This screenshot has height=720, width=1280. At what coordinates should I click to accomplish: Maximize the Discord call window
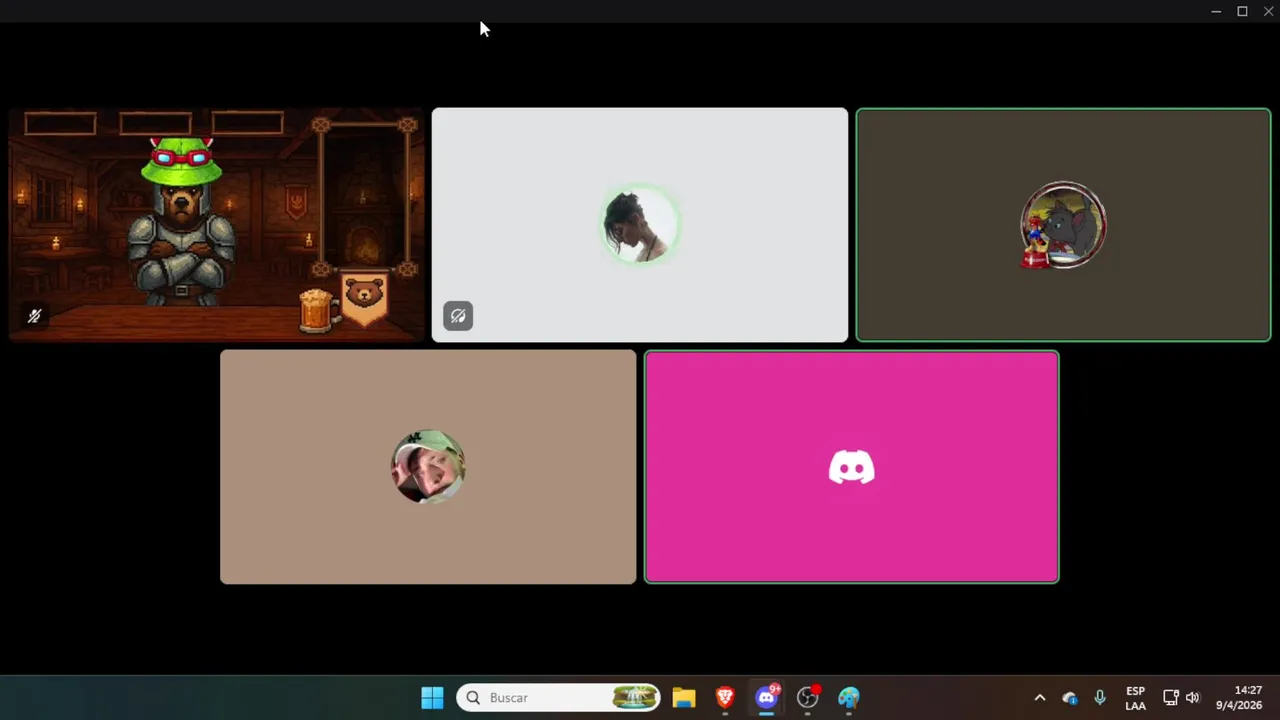click(1242, 11)
